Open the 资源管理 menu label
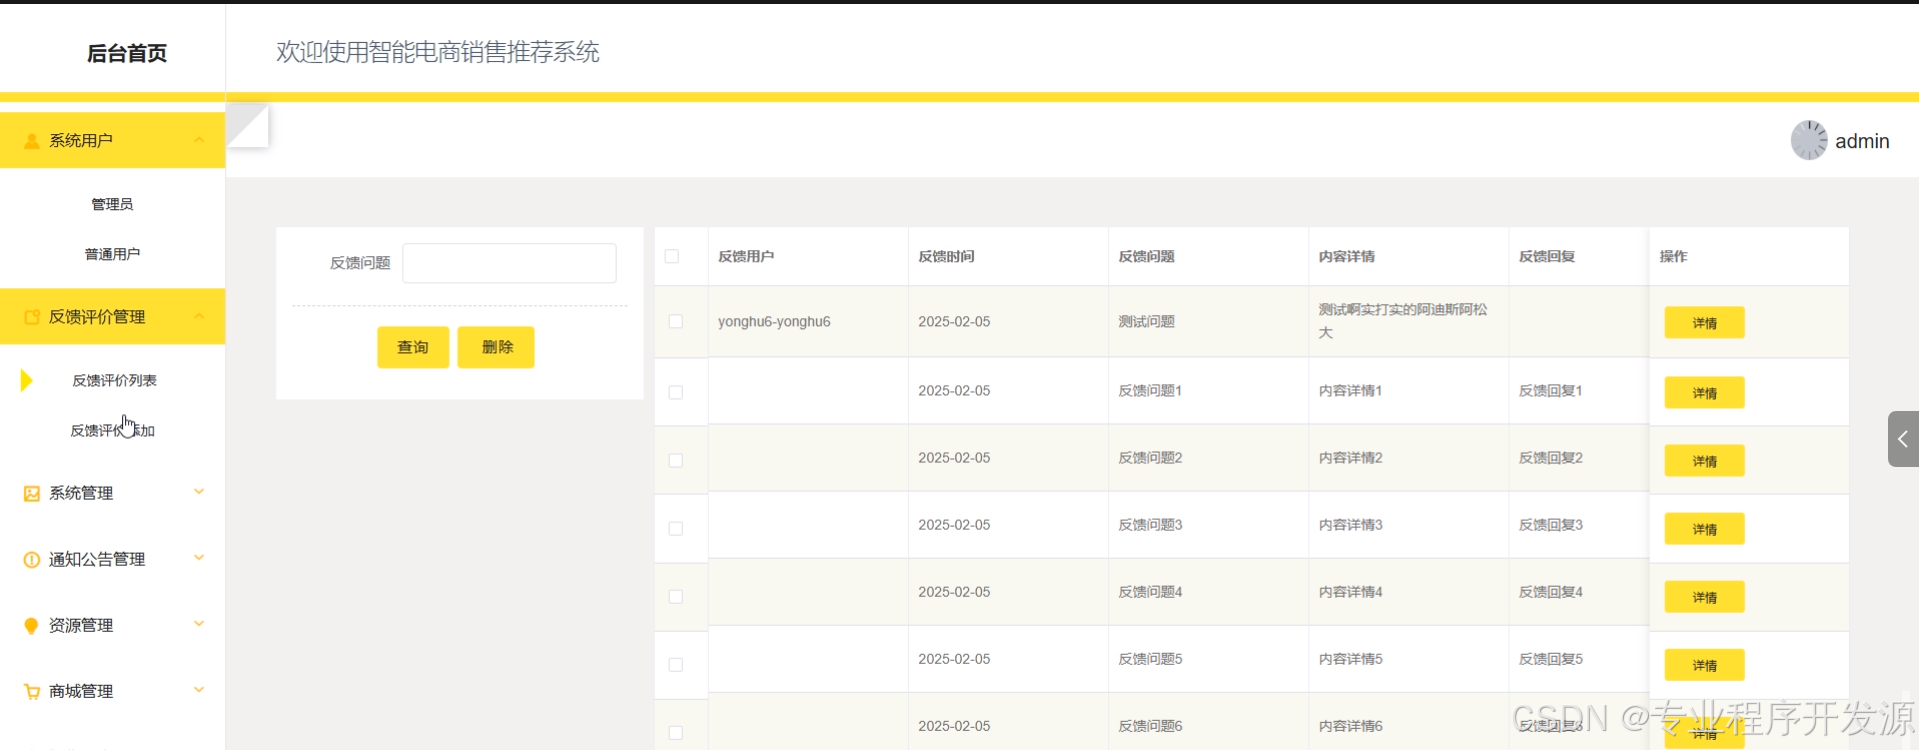This screenshot has width=1919, height=750. pos(81,625)
